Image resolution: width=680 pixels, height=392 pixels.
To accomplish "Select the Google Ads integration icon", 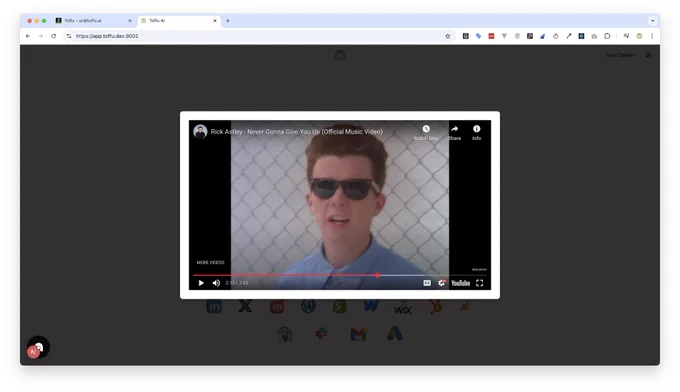I will coord(395,333).
